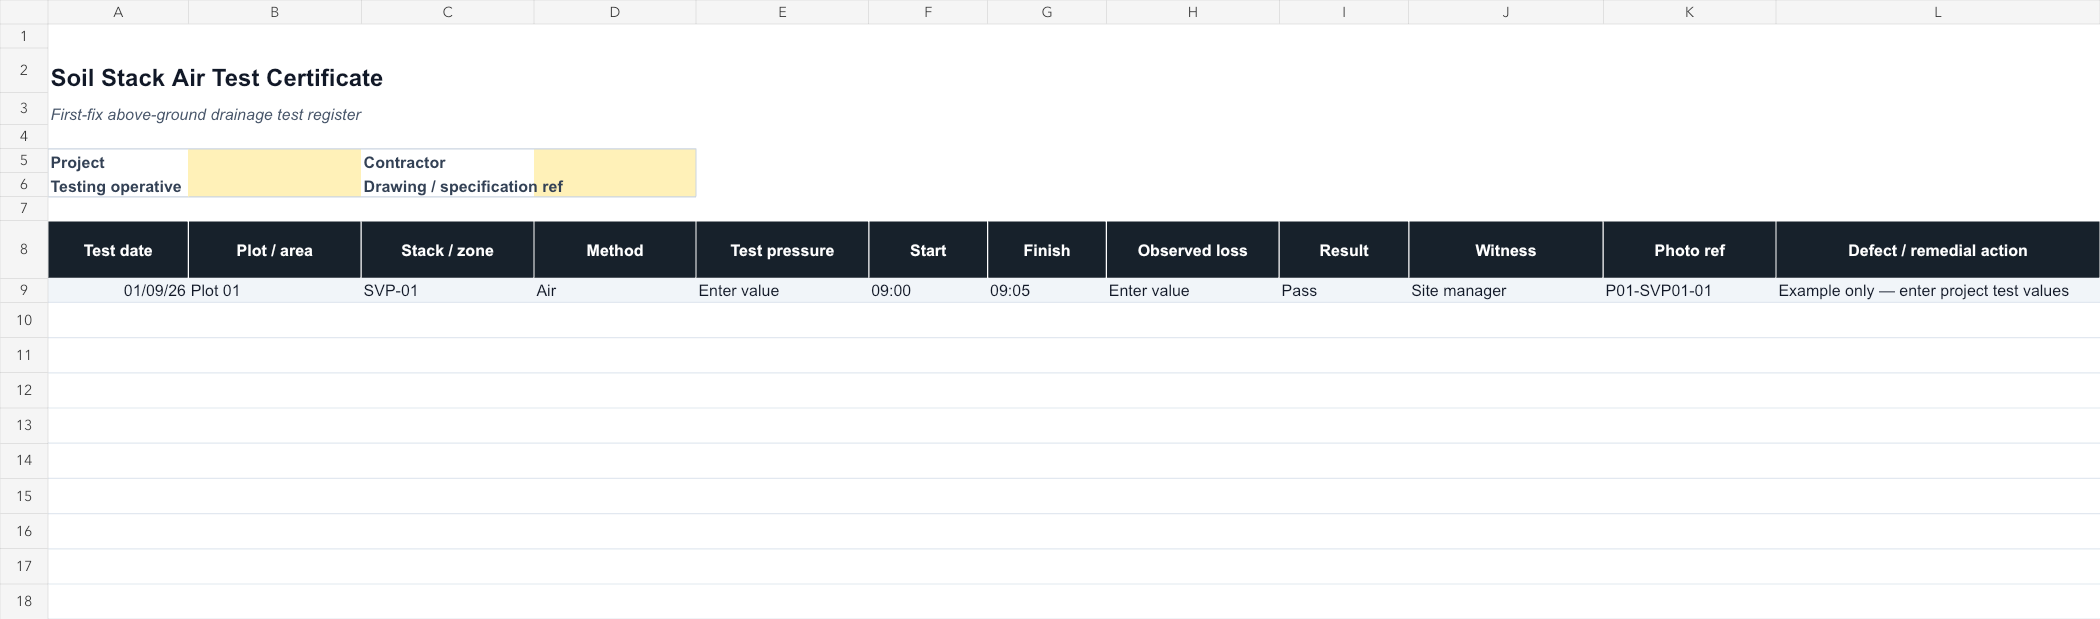Select the 'P01-SVP01-01' photo ref cell
Screen dimensions: 2100x619
(x=1690, y=290)
